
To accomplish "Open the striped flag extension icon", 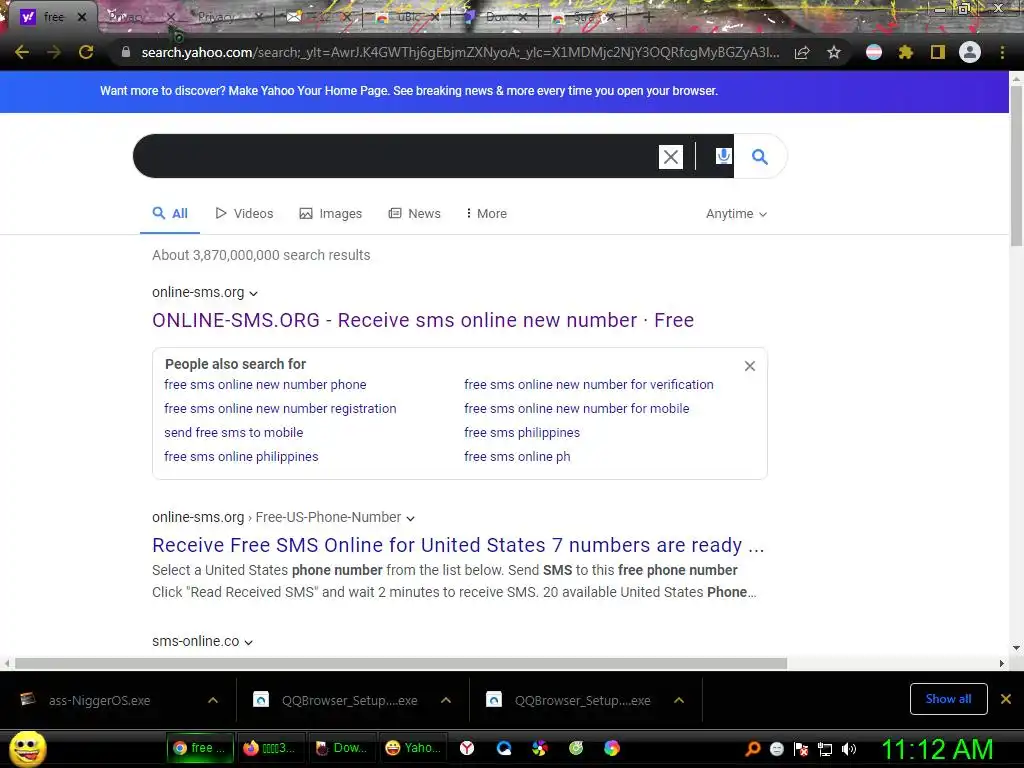I will [874, 52].
